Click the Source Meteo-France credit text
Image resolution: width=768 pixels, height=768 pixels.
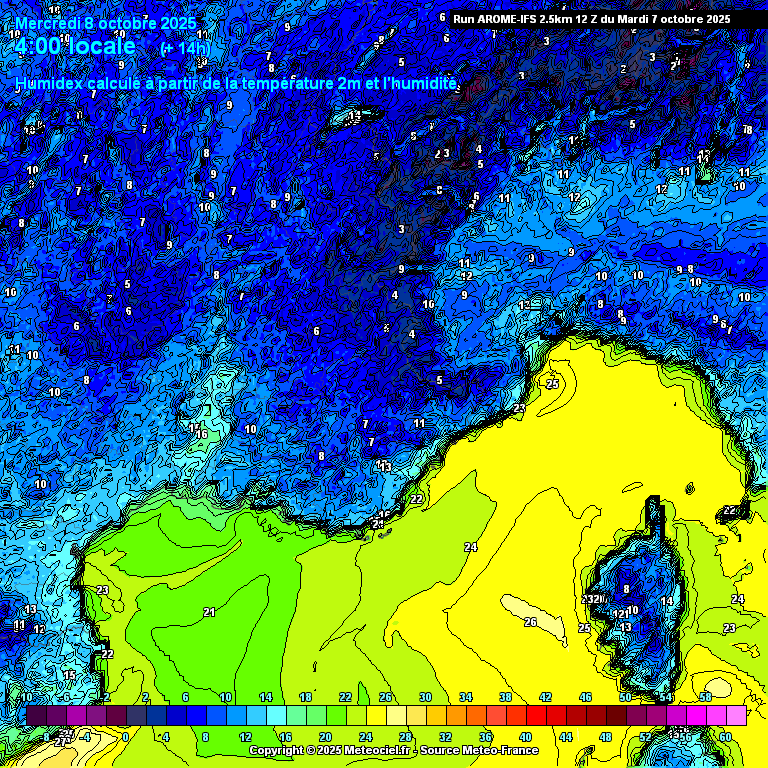[x=482, y=750]
